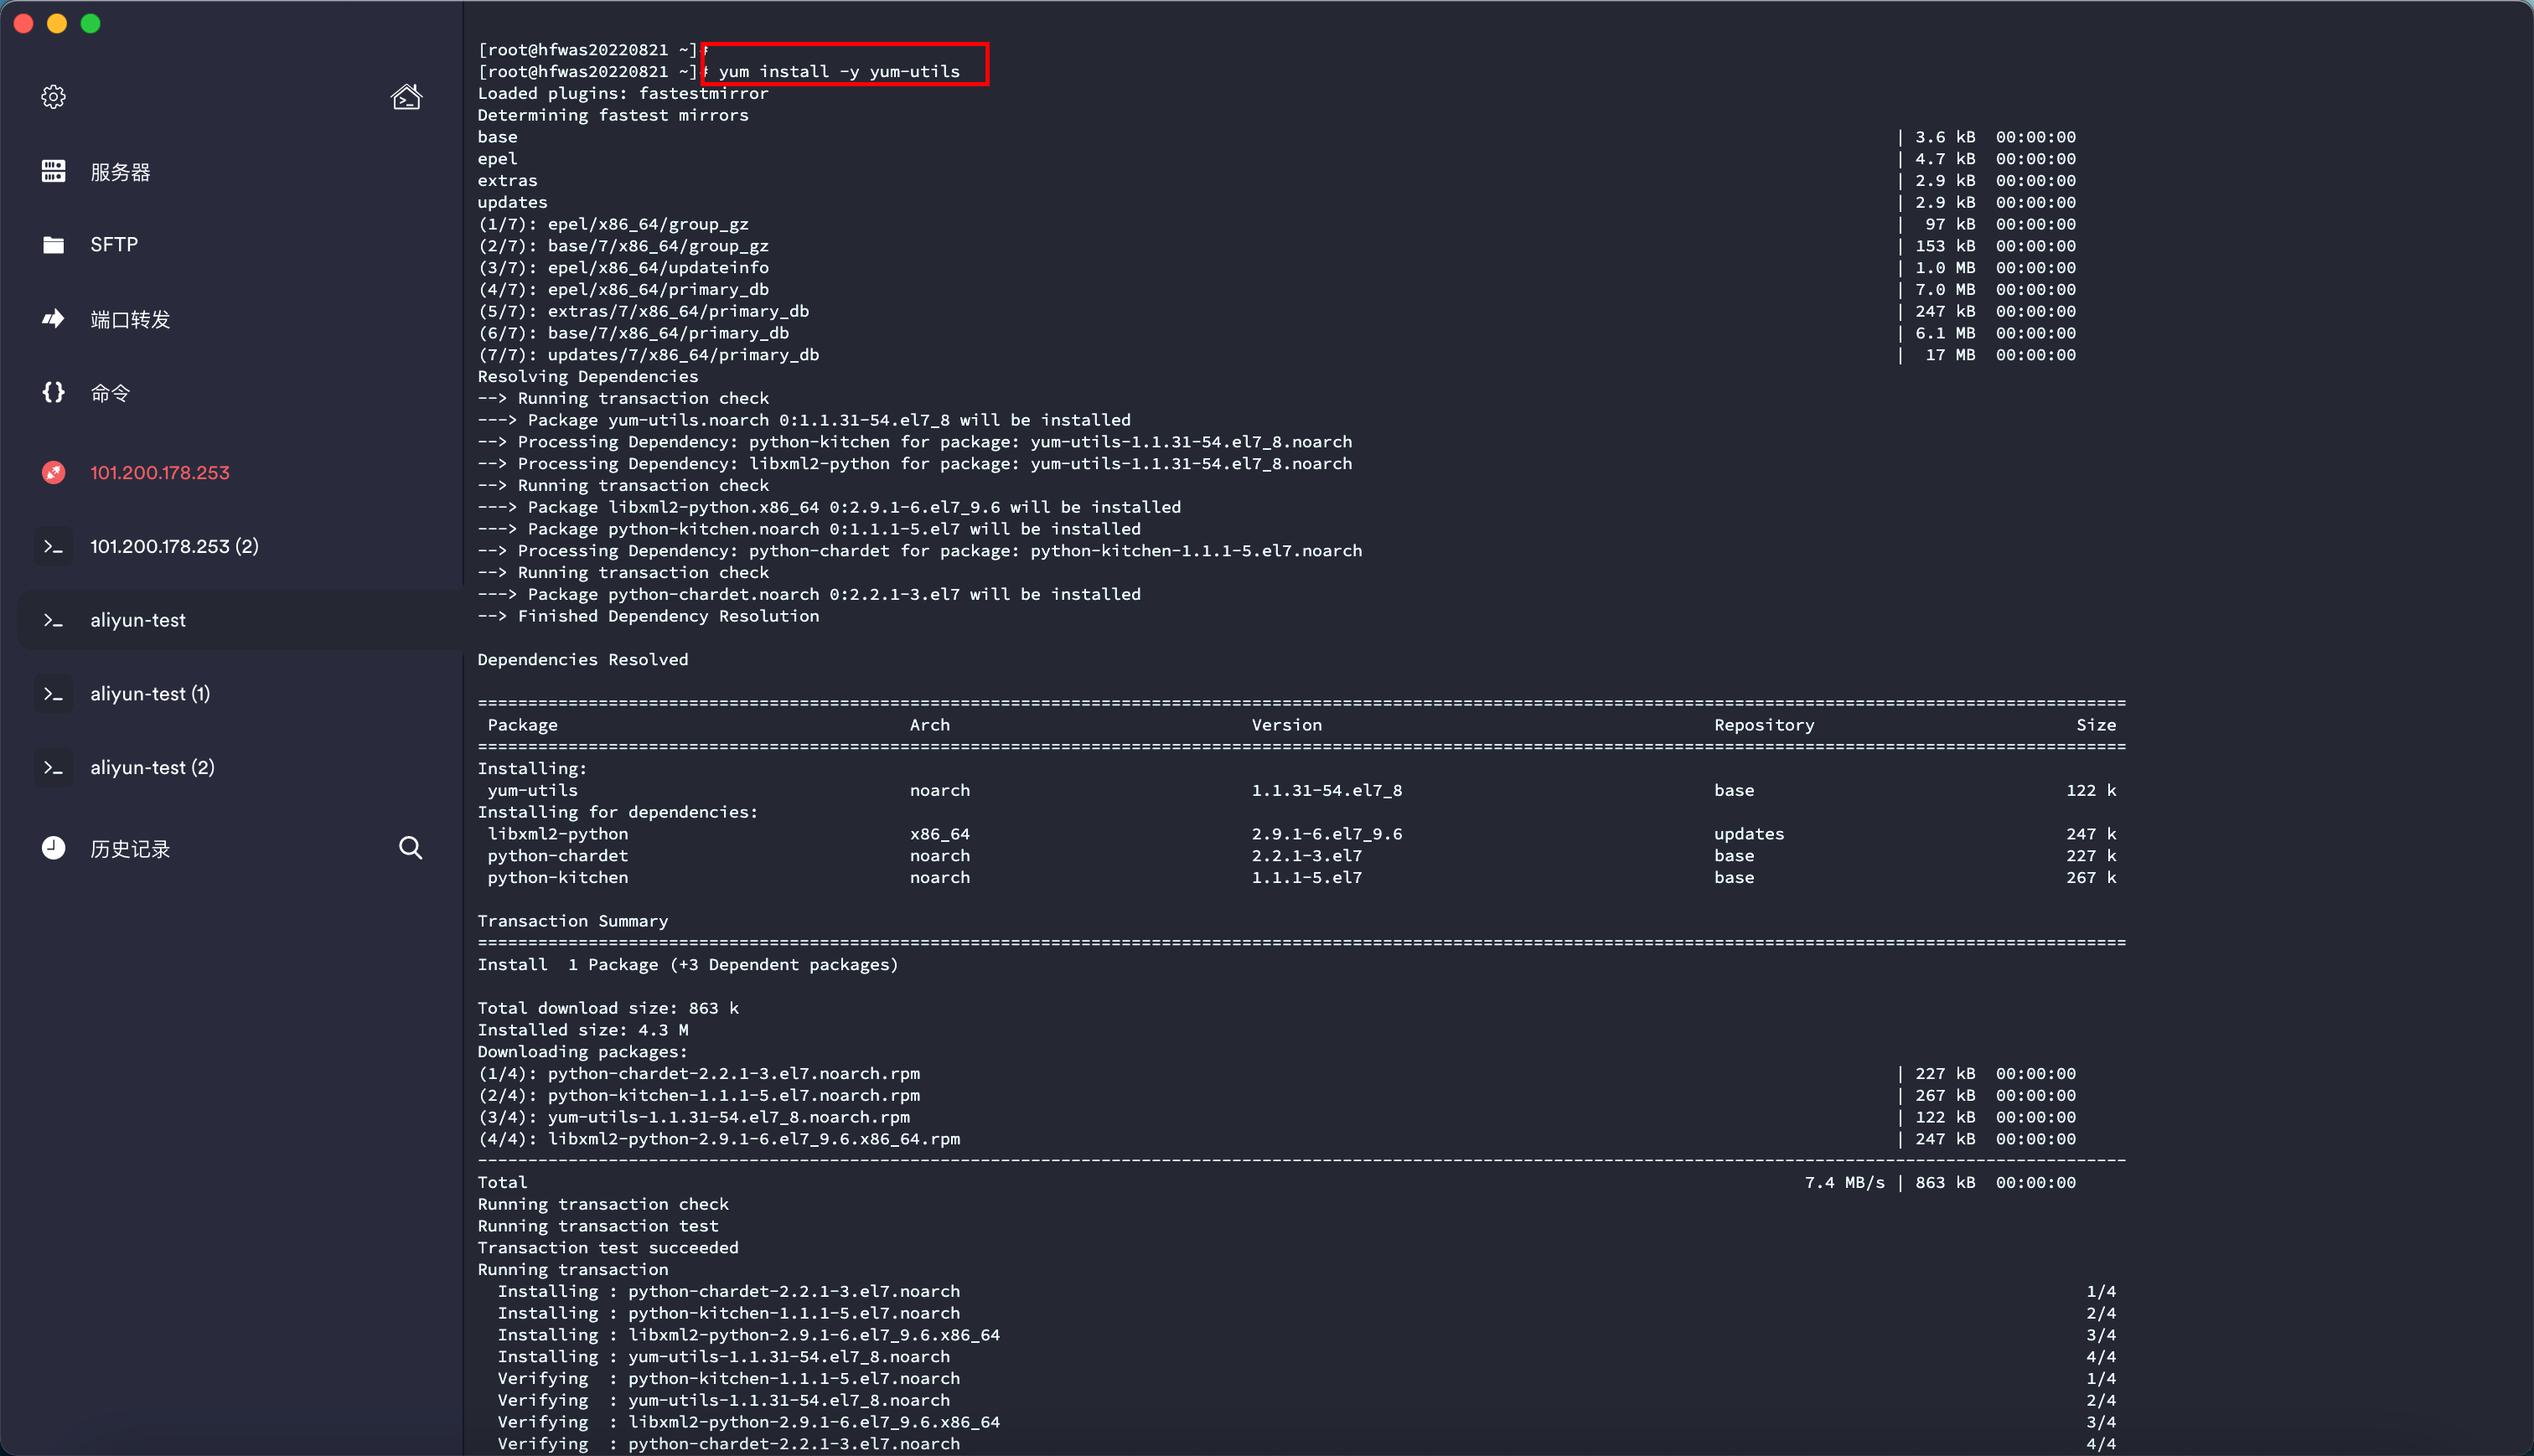The width and height of the screenshot is (2534, 1456).
Task: Click the home terminal icon
Action: (x=406, y=96)
